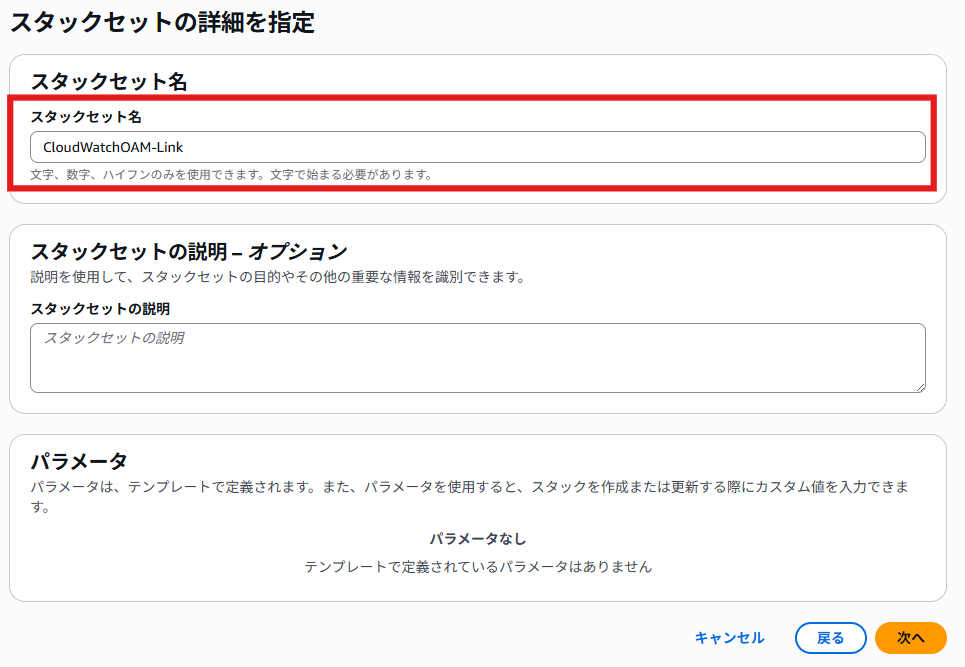
Task: Click the テンプレートで定義されているパラメータはありません message
Action: click(x=477, y=567)
